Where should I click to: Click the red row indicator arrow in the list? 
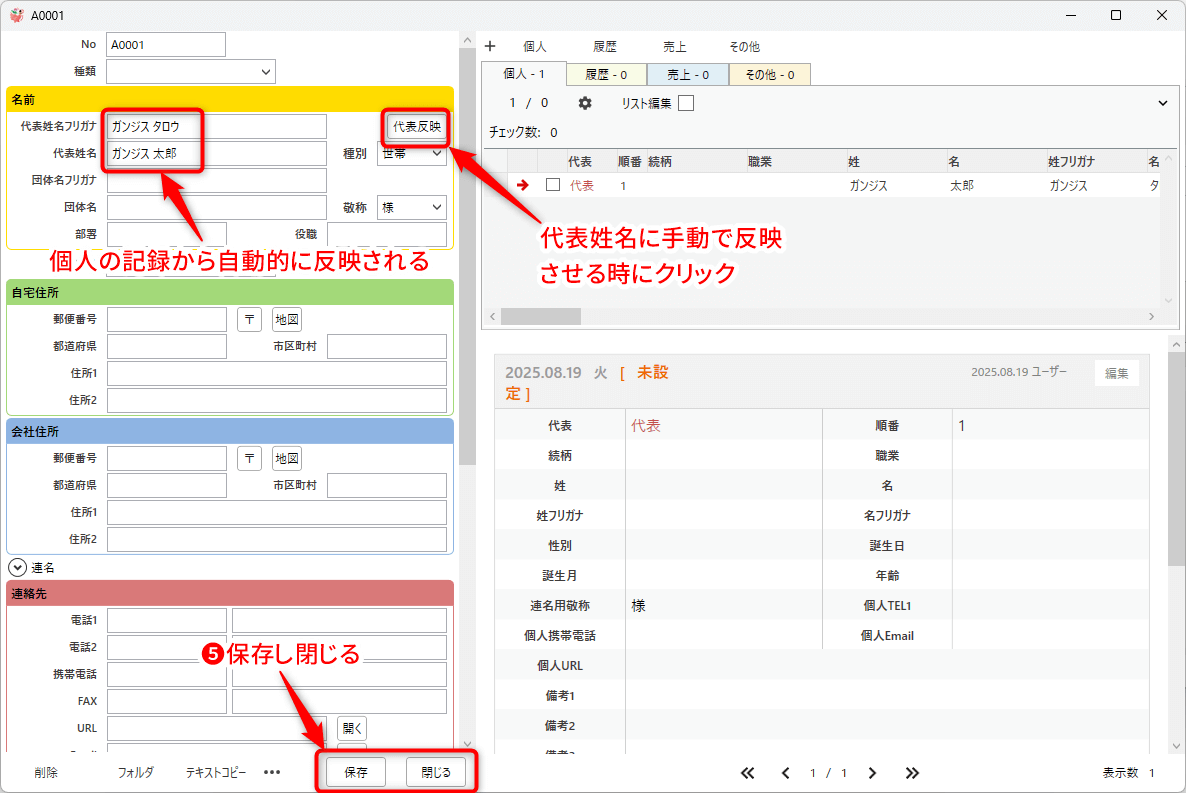click(x=523, y=185)
